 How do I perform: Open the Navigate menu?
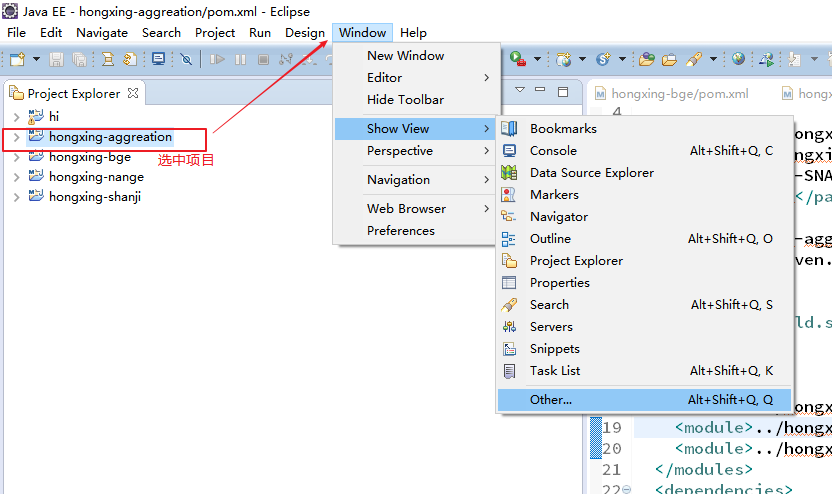click(102, 33)
